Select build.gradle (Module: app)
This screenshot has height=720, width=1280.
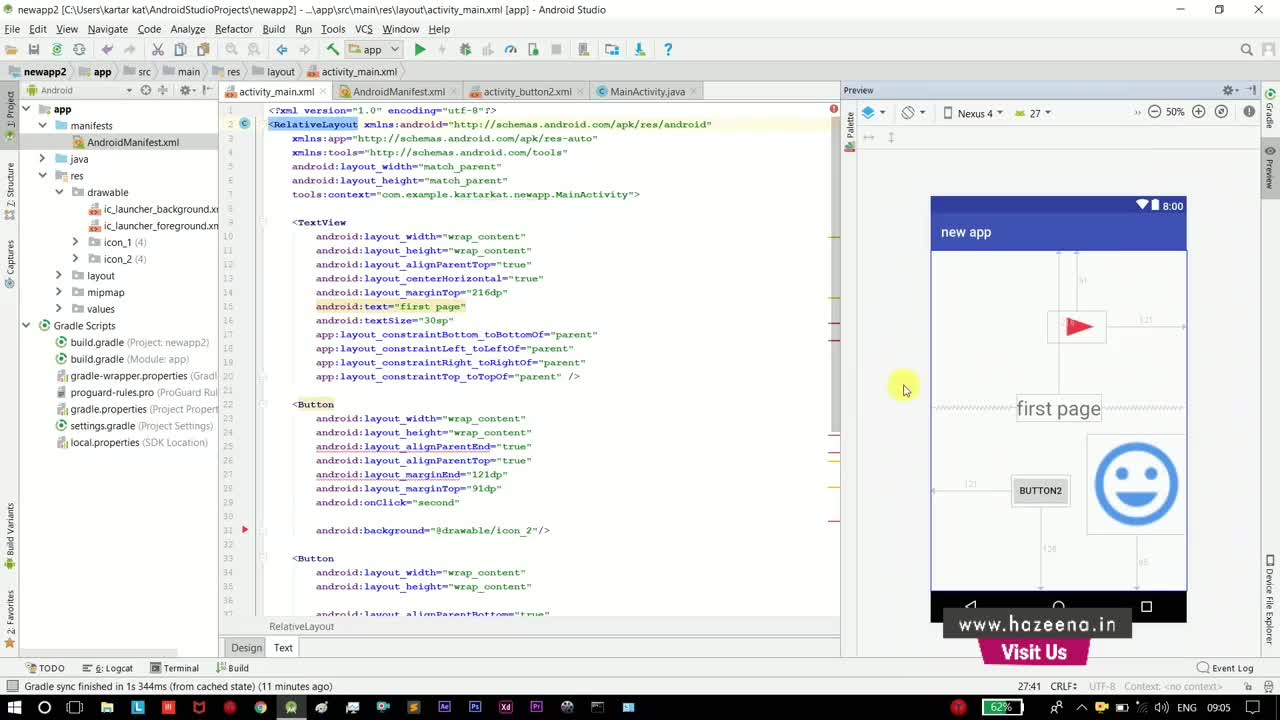tap(128, 359)
